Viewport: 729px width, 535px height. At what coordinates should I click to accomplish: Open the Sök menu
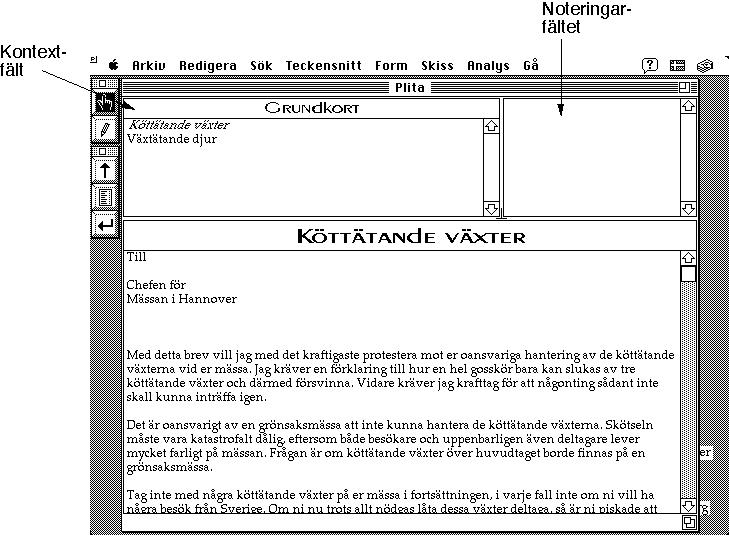click(261, 66)
